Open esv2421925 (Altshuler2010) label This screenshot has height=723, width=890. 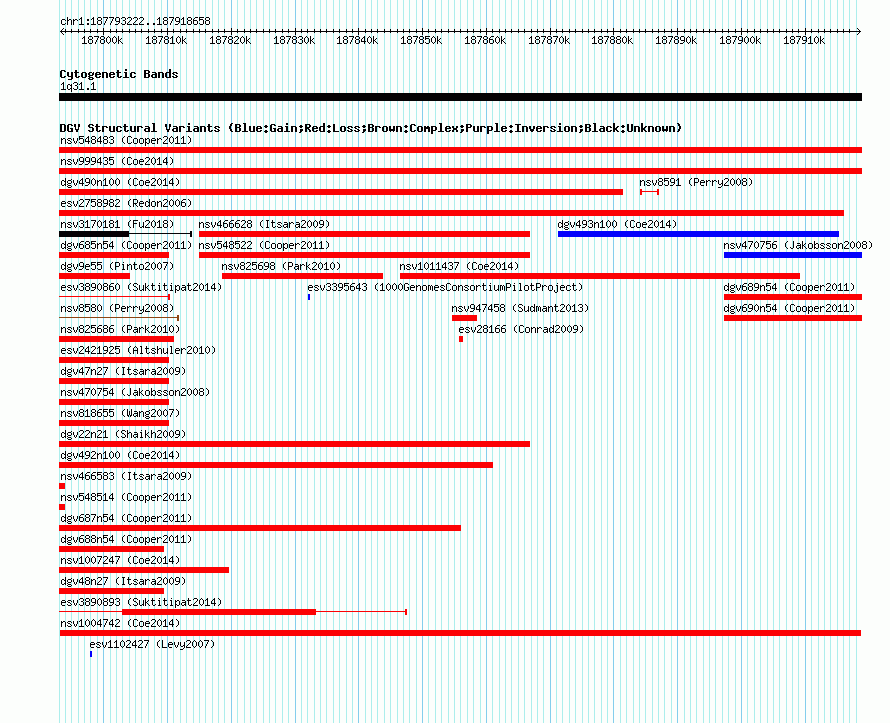[138, 350]
